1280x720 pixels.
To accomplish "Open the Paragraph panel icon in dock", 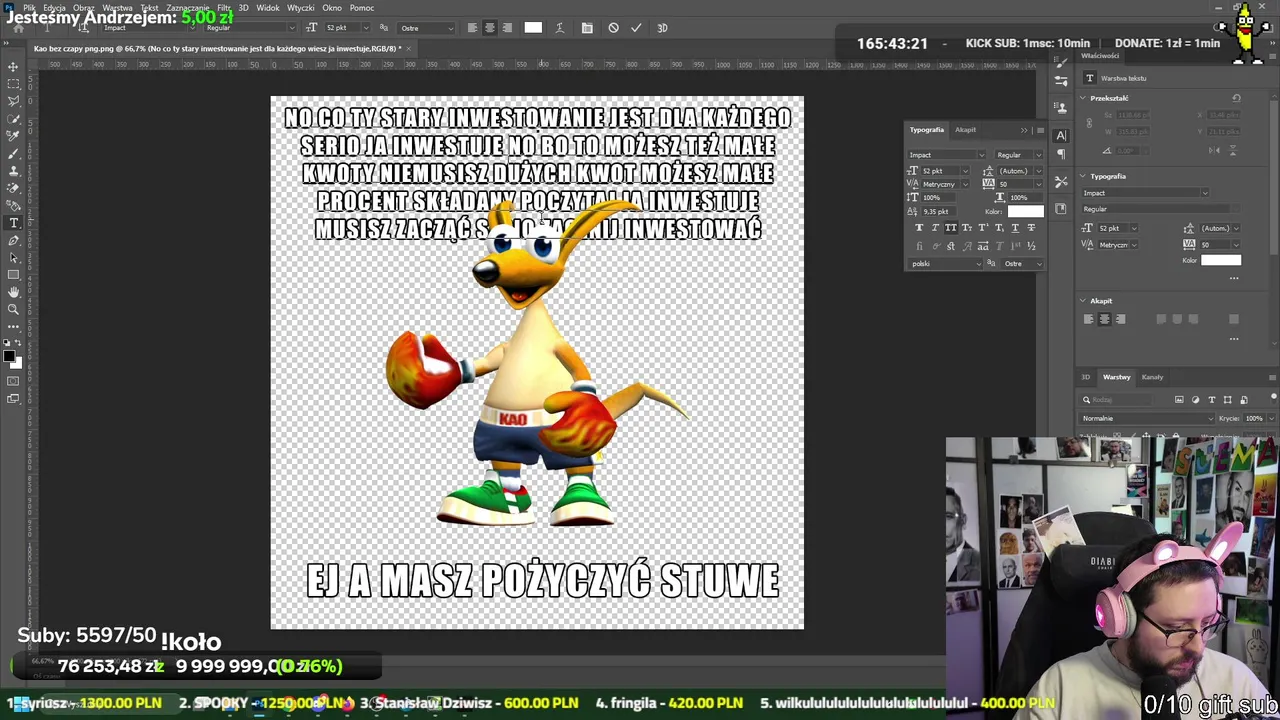I will [1061, 154].
